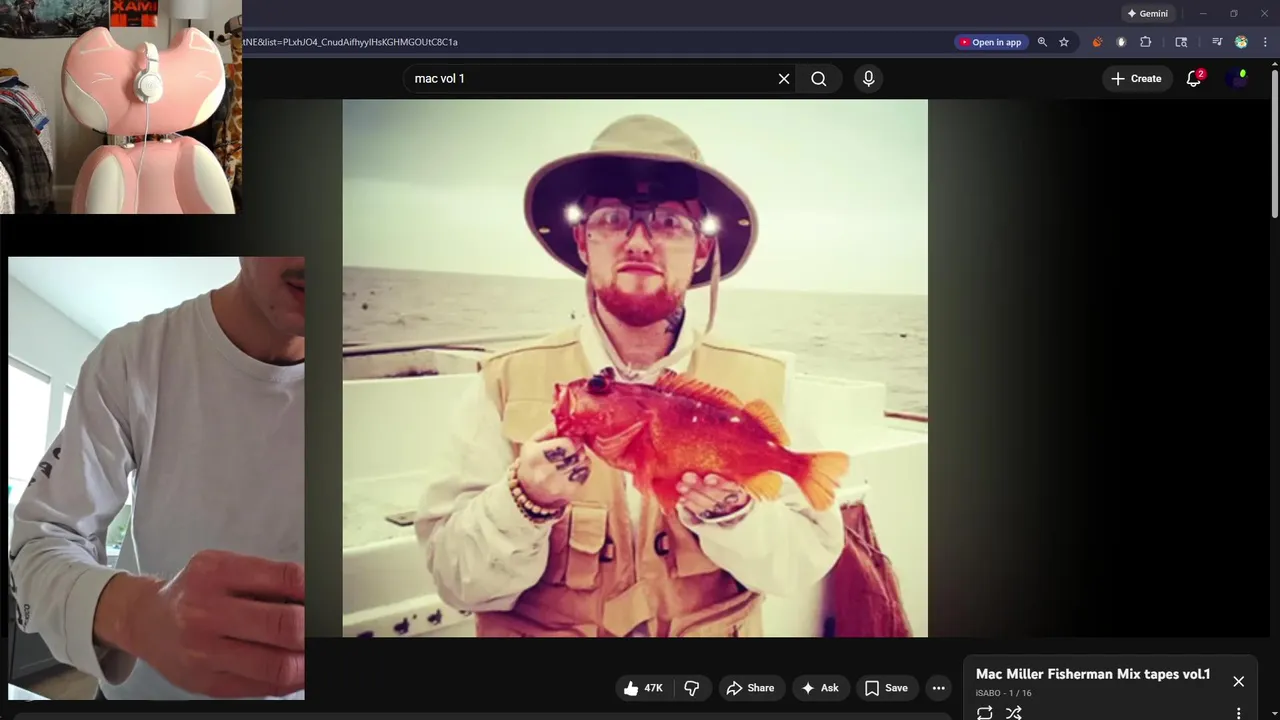Toggle shuffle playlist
This screenshot has height=720, width=1280.
point(1014,713)
